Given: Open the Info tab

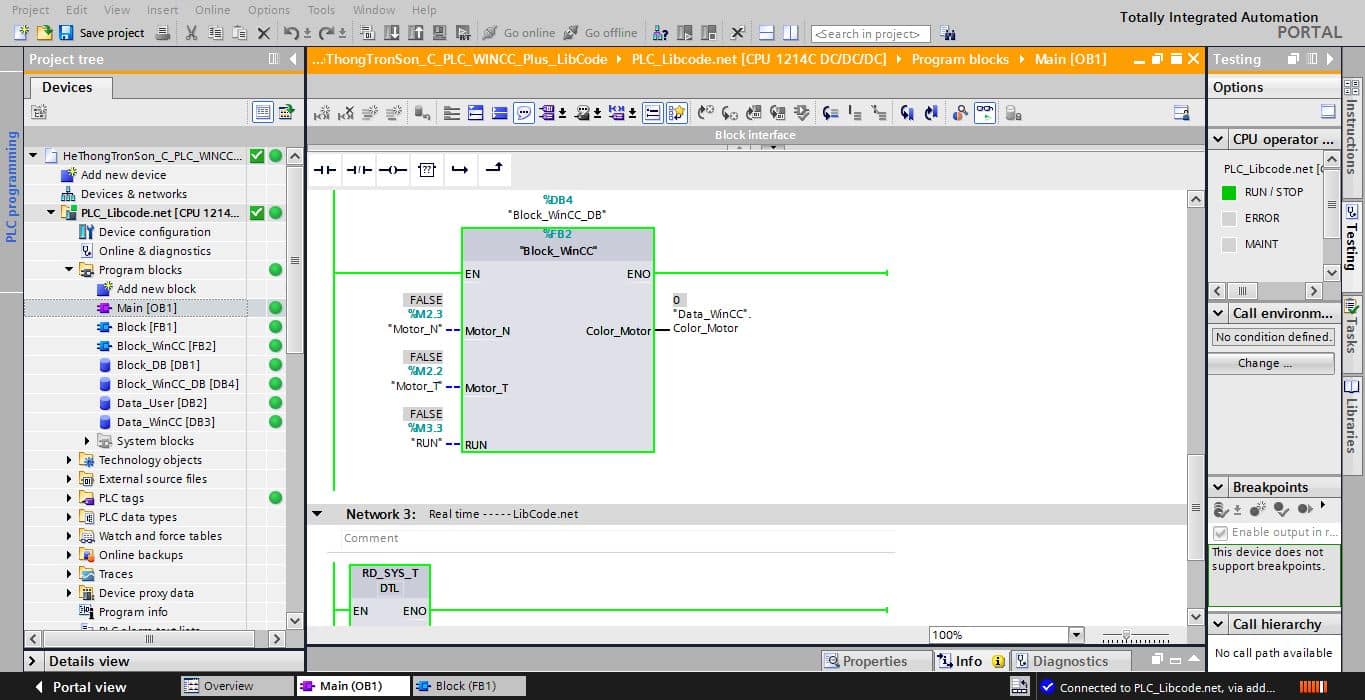Looking at the screenshot, I should click(x=970, y=661).
